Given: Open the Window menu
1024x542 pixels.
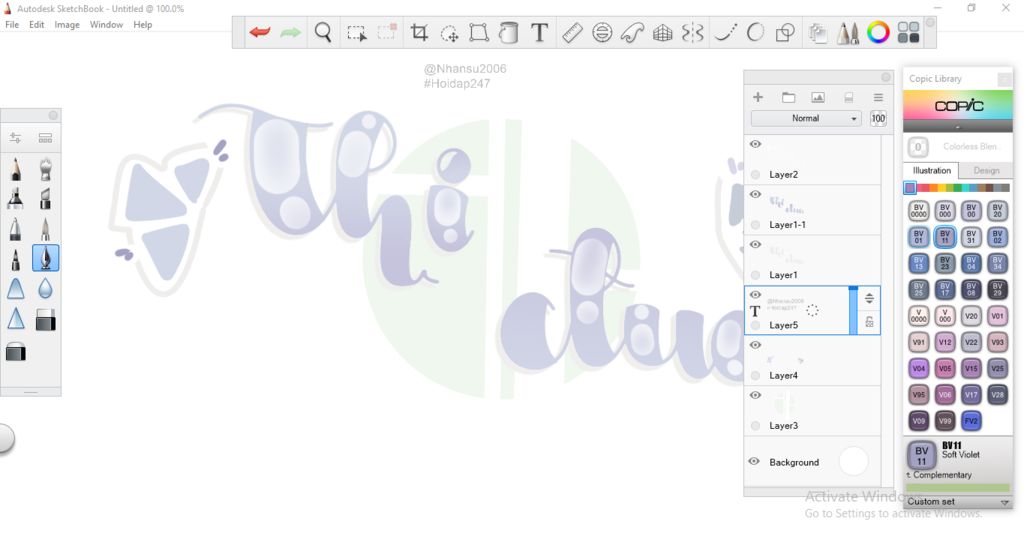Looking at the screenshot, I should click(x=106, y=25).
